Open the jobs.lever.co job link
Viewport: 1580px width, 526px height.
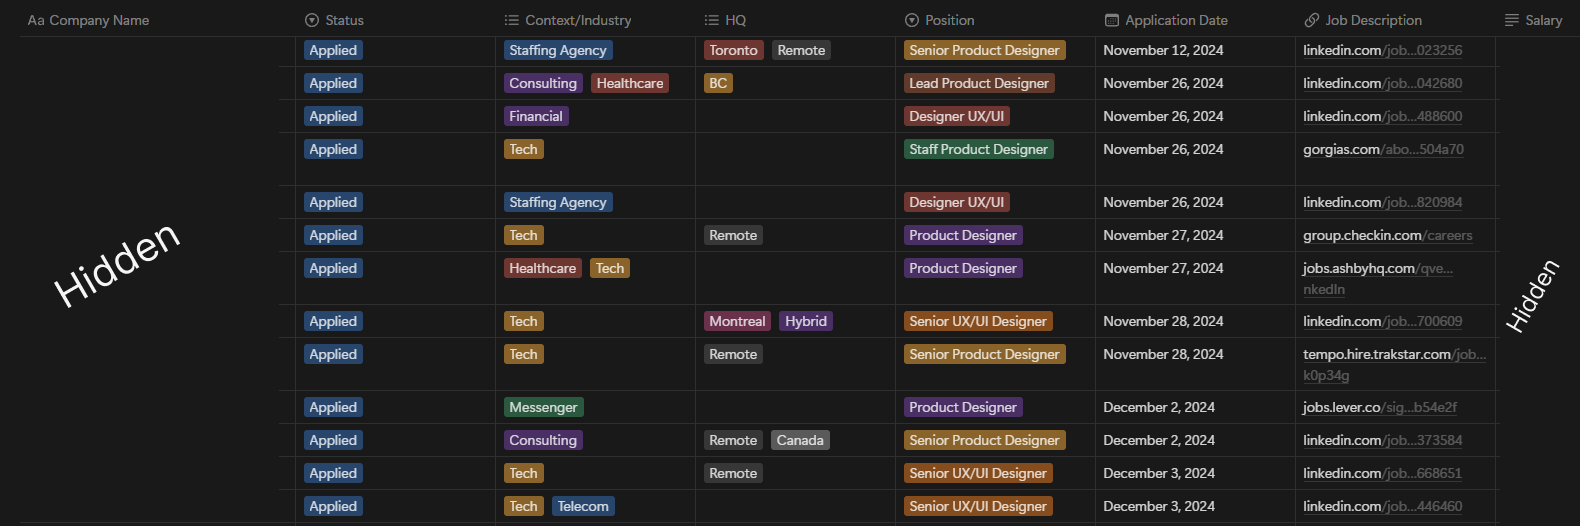pyautogui.click(x=1379, y=407)
